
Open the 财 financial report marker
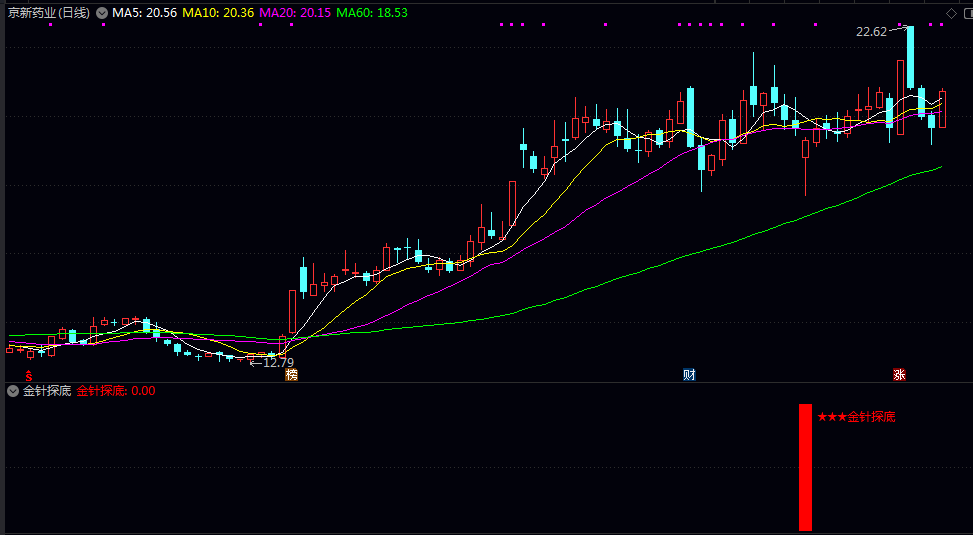point(689,375)
